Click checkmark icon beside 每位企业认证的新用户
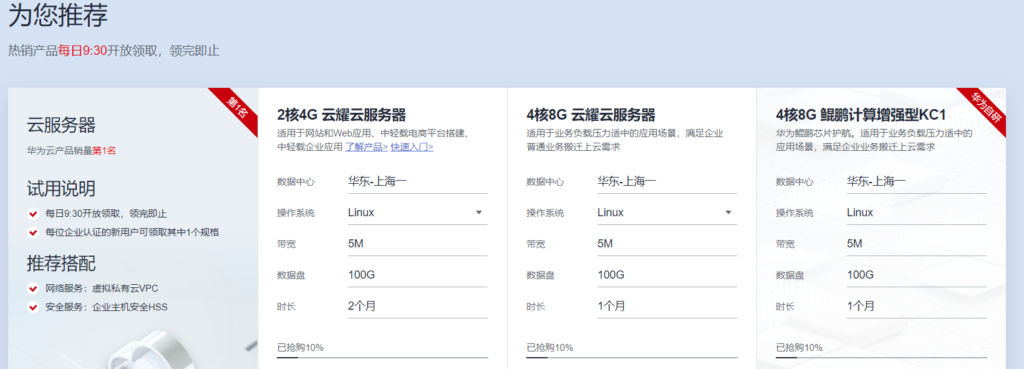This screenshot has height=369, width=1024. click(x=33, y=232)
